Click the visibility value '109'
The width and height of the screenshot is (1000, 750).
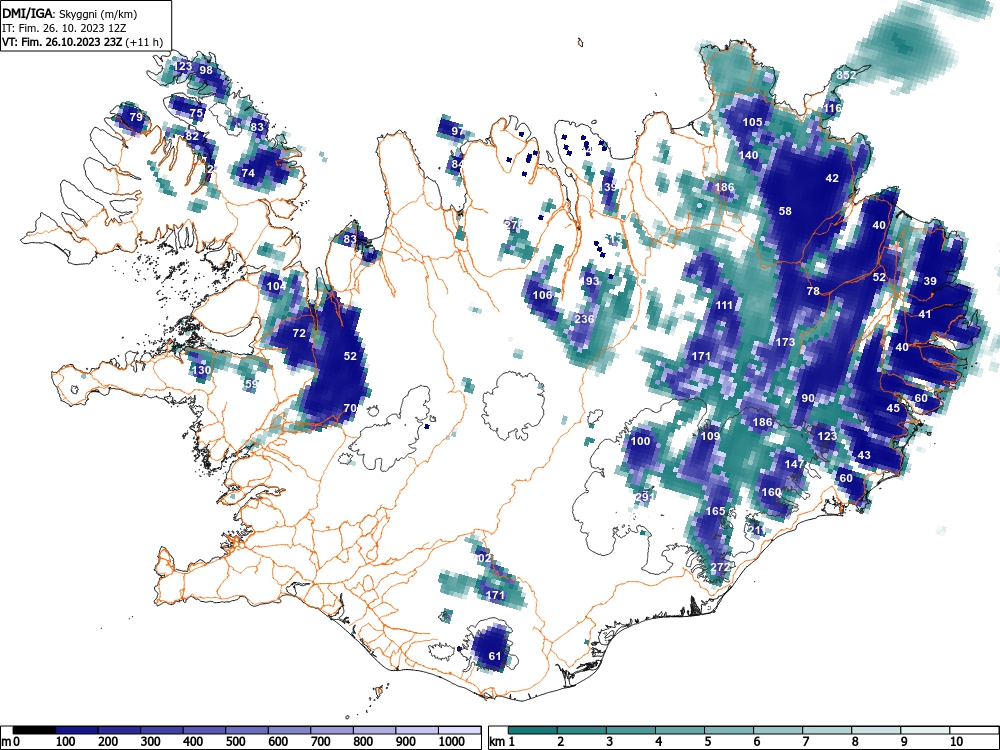(710, 436)
